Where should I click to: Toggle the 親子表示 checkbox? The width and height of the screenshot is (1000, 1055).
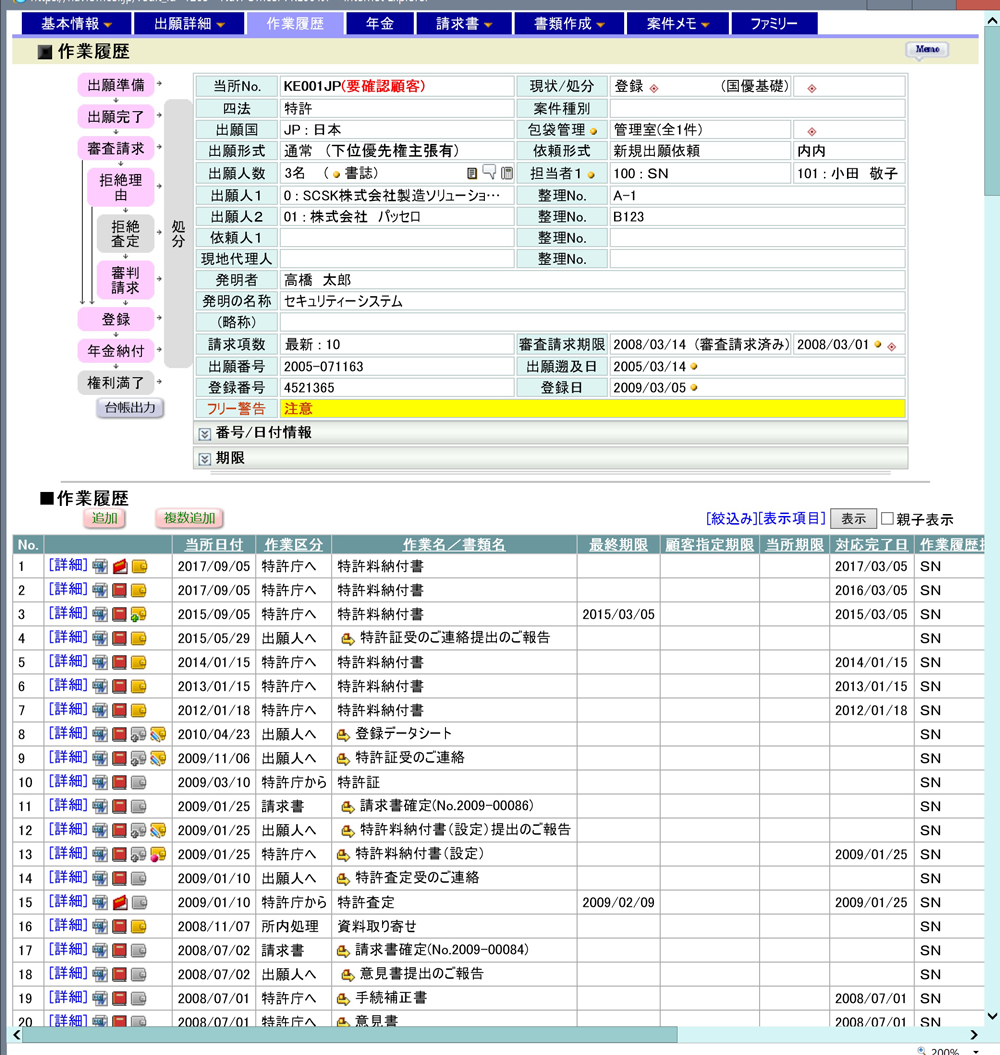887,518
